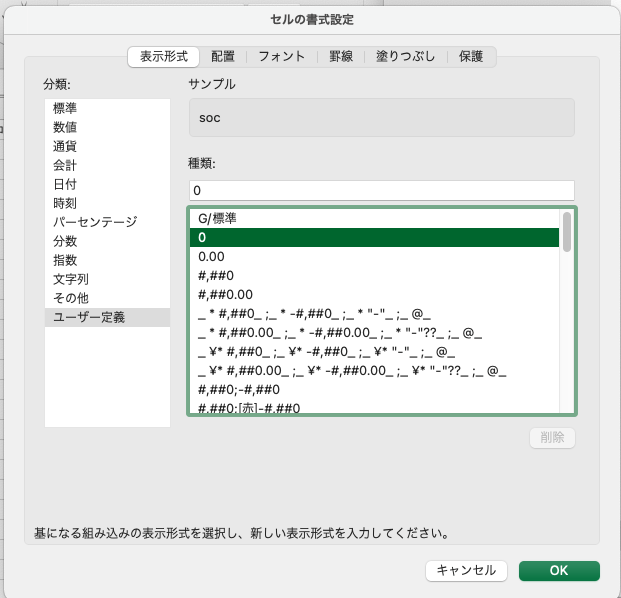Click the サンプル preview box showing soc
The height and width of the screenshot is (598, 621).
pyautogui.click(x=382, y=118)
